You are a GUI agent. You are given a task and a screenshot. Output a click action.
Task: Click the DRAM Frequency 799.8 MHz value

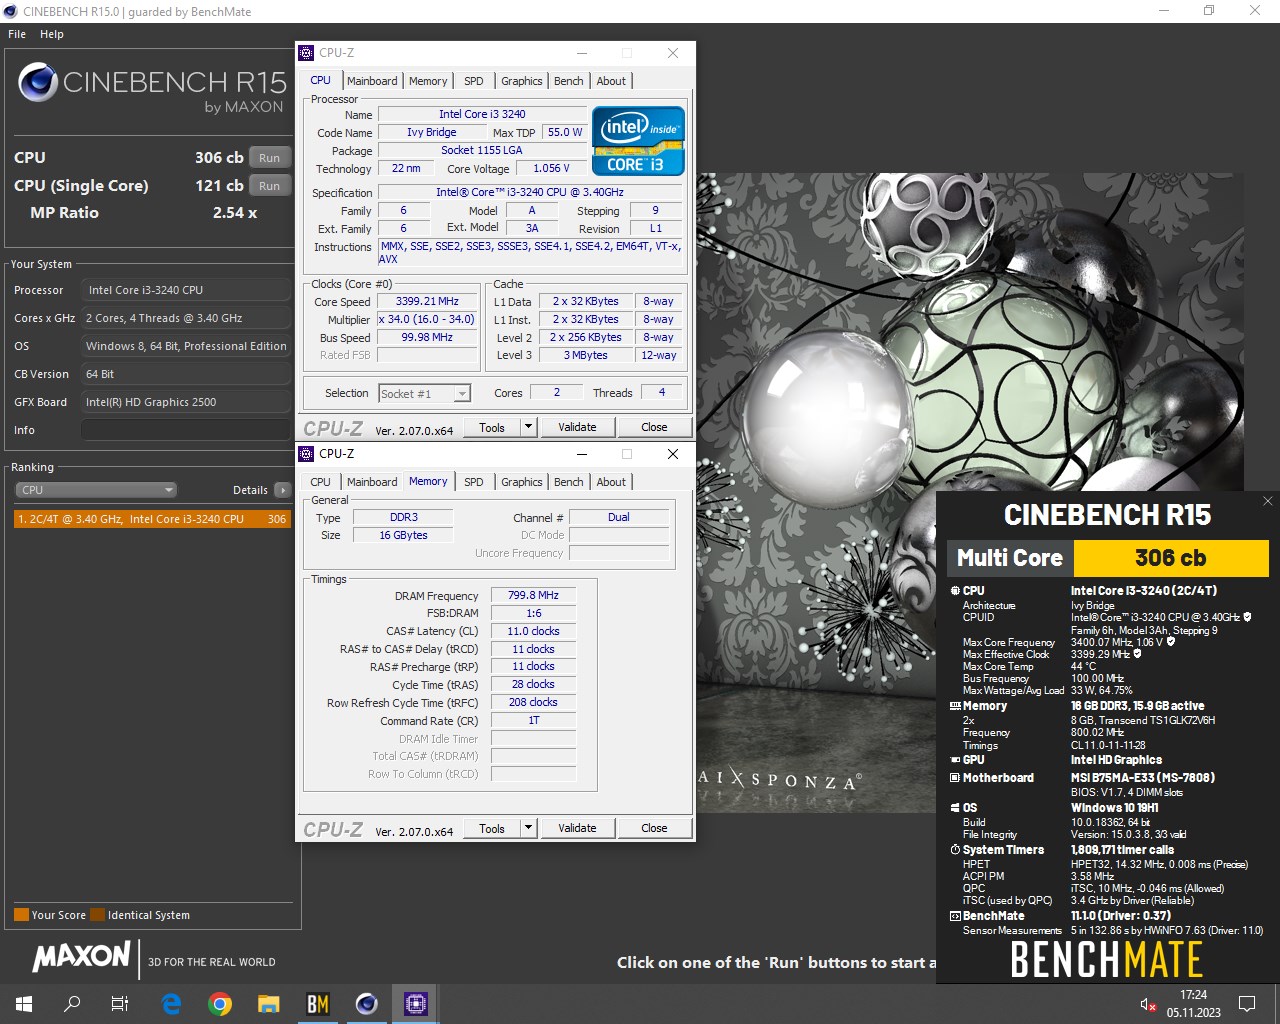coord(533,595)
